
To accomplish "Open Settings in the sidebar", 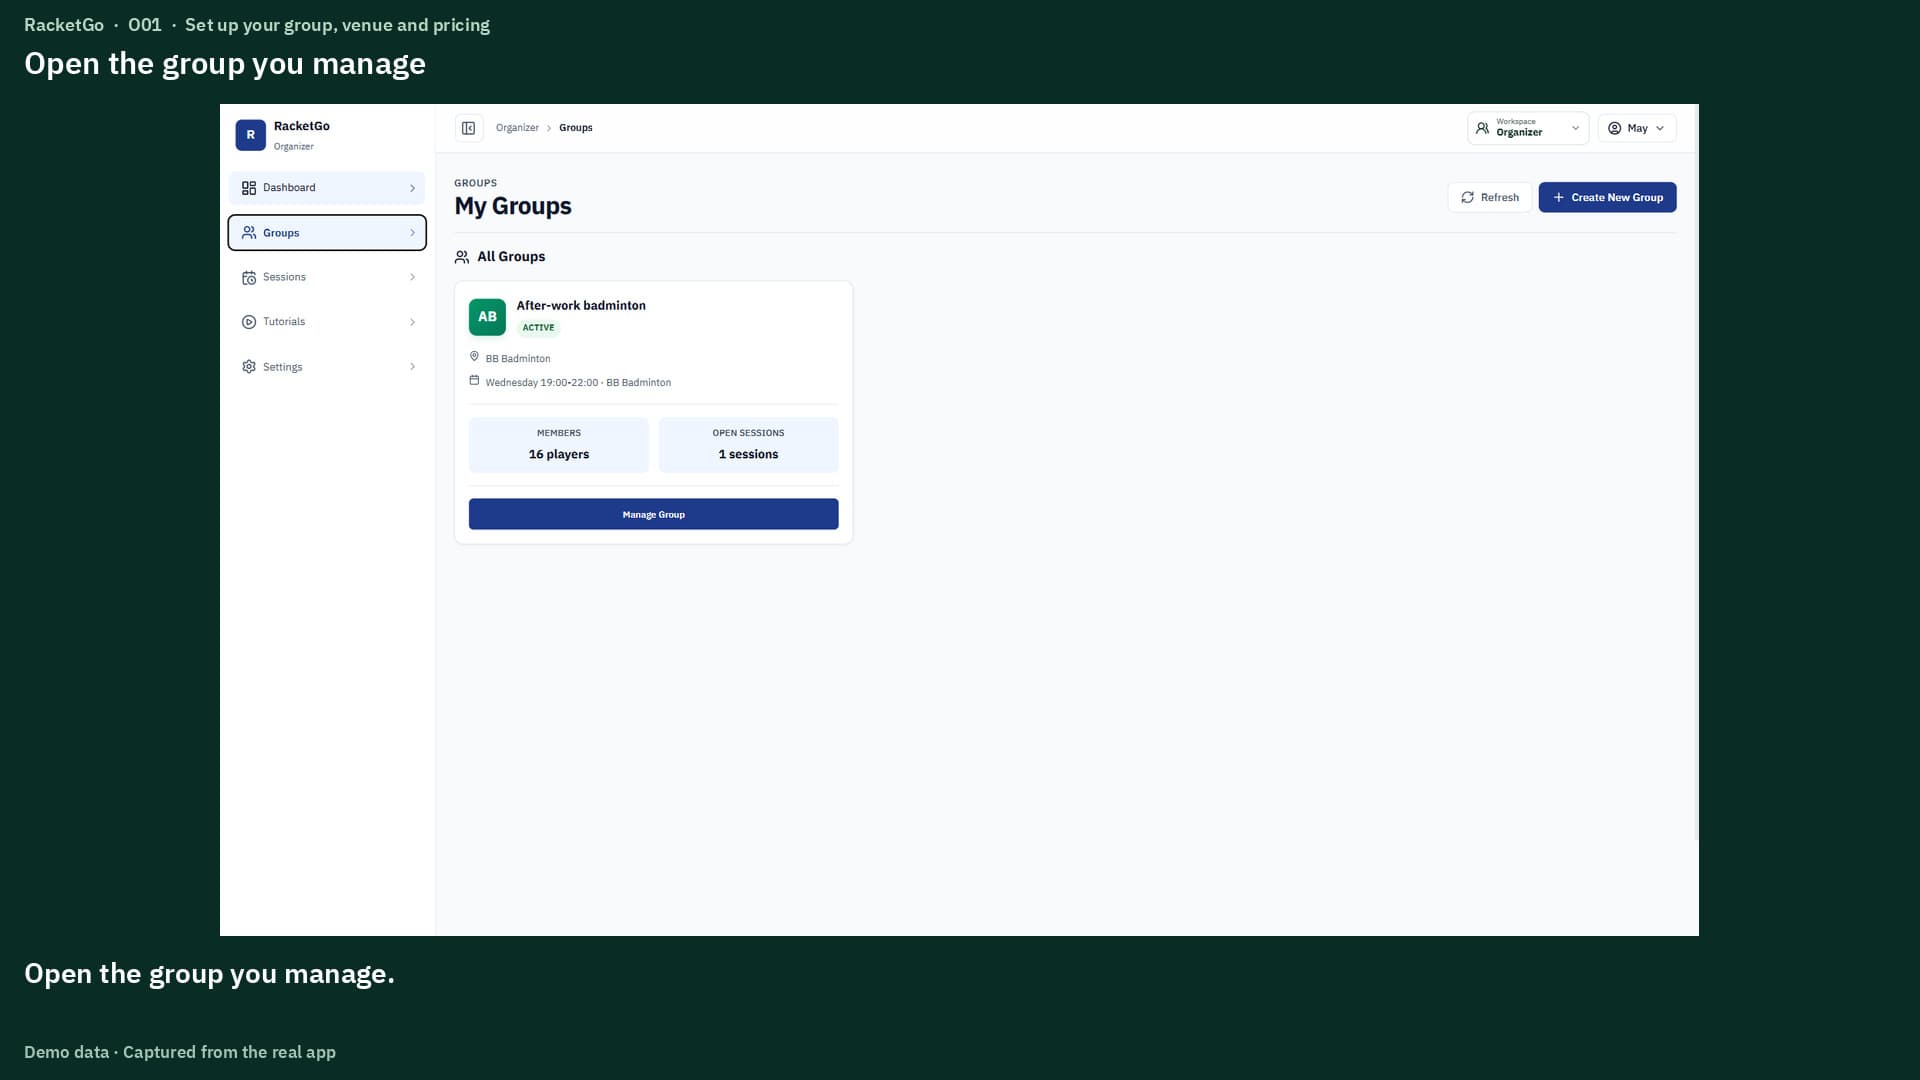I will [x=327, y=367].
